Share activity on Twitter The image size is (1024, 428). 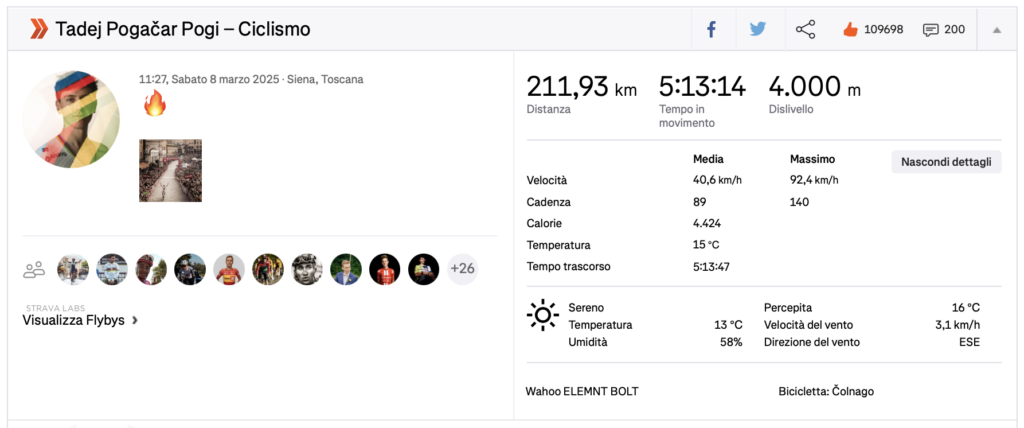coord(758,30)
